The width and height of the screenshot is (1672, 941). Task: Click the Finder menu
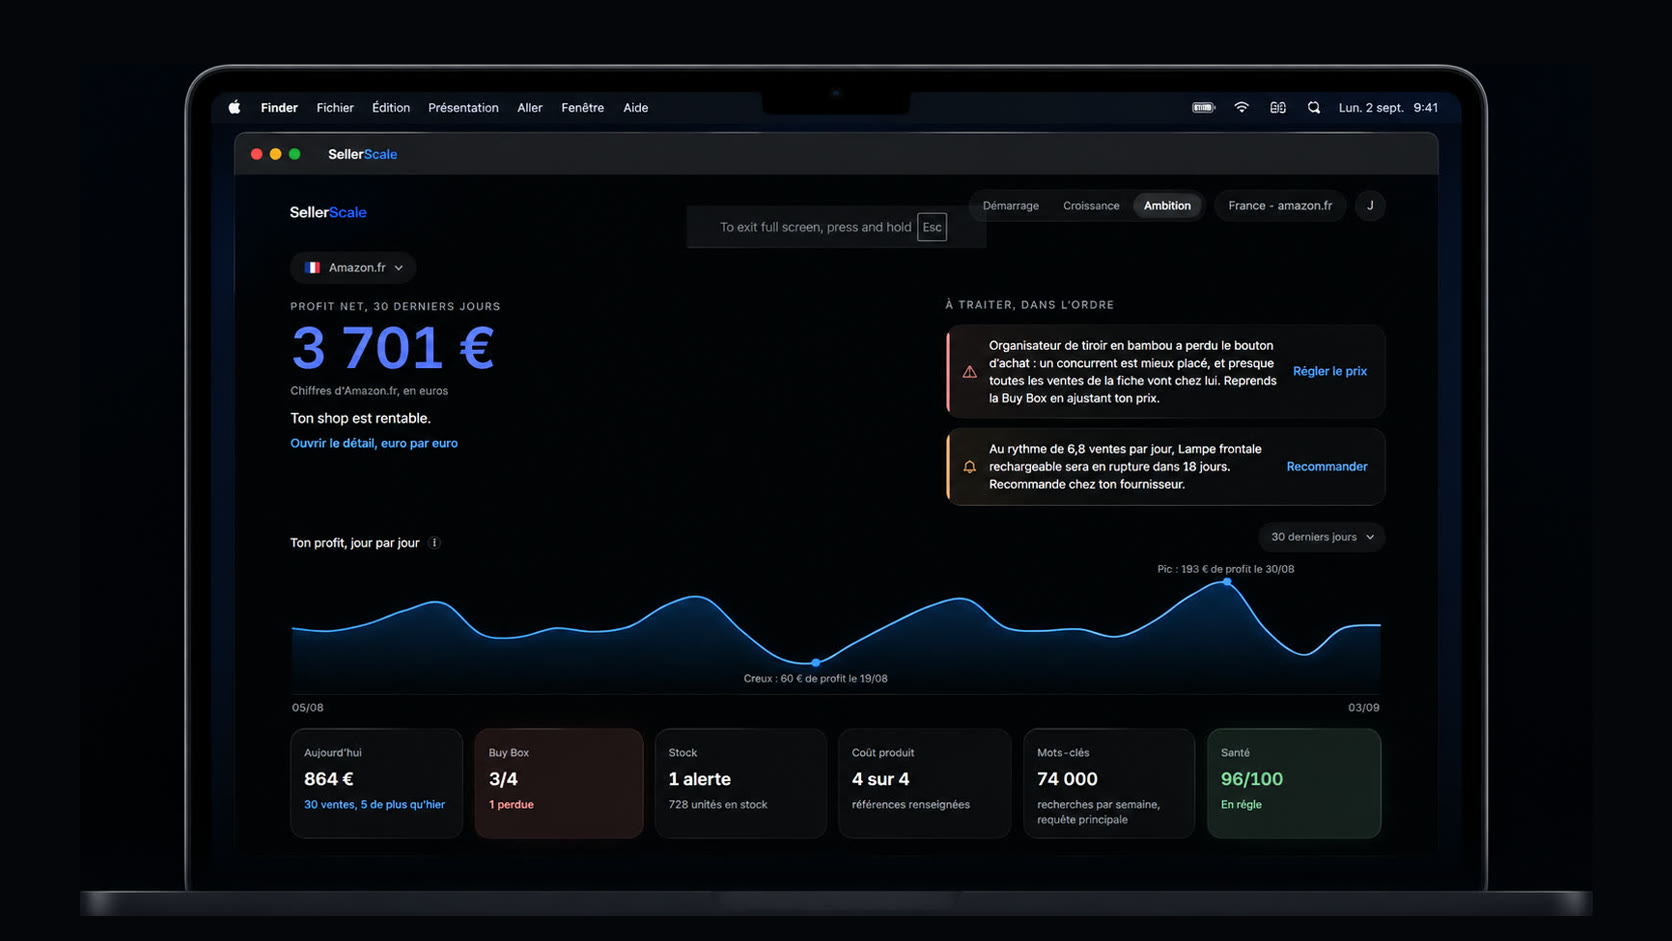click(279, 107)
